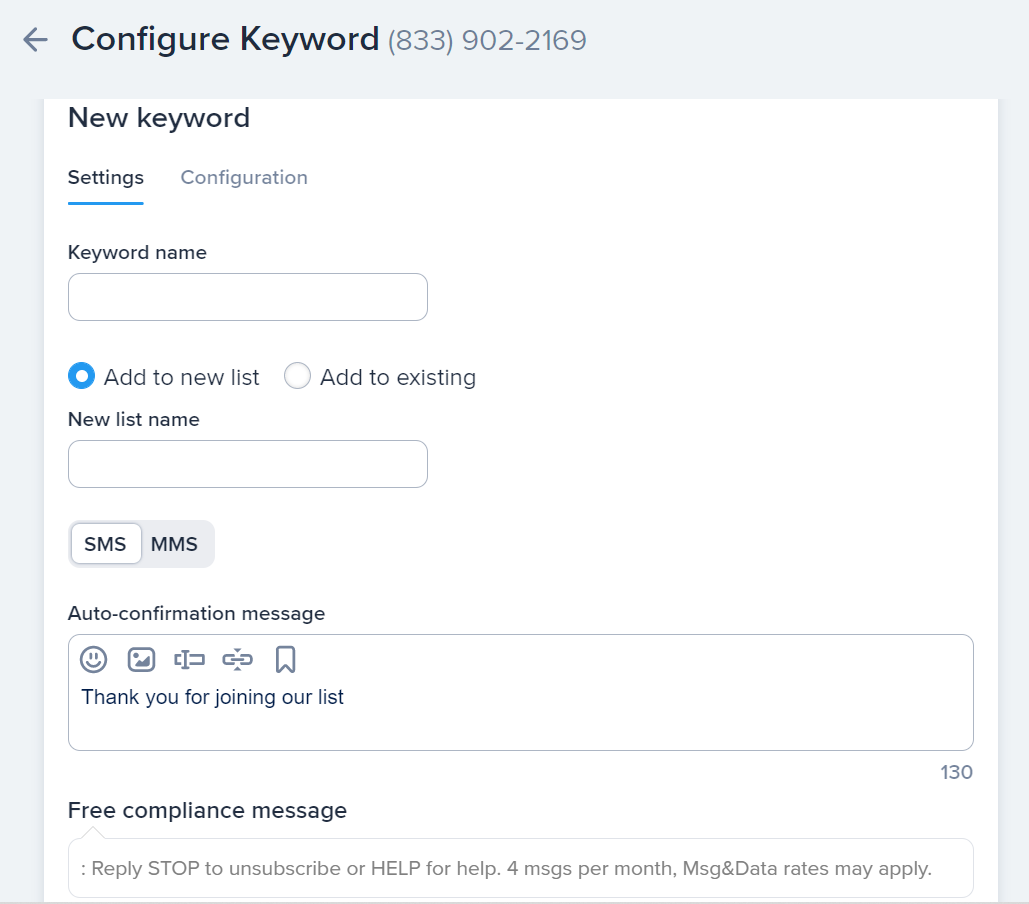Choose Add to existing instead
Image resolution: width=1029 pixels, height=904 pixels.
click(297, 375)
